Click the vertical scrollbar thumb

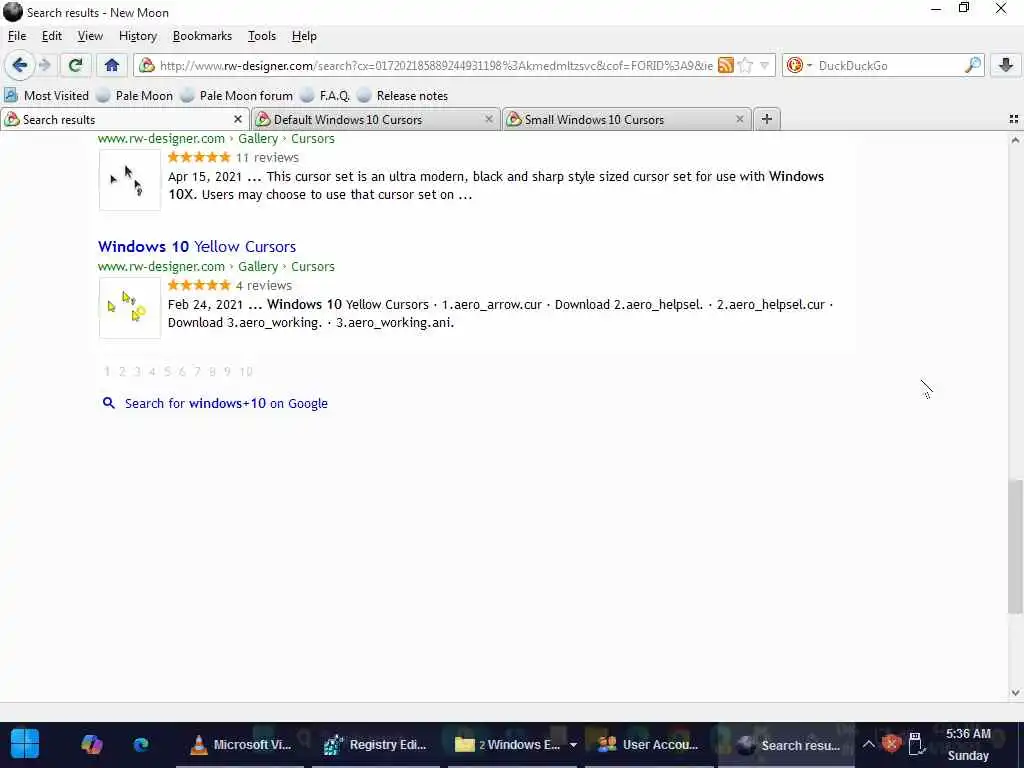pyautogui.click(x=1015, y=547)
